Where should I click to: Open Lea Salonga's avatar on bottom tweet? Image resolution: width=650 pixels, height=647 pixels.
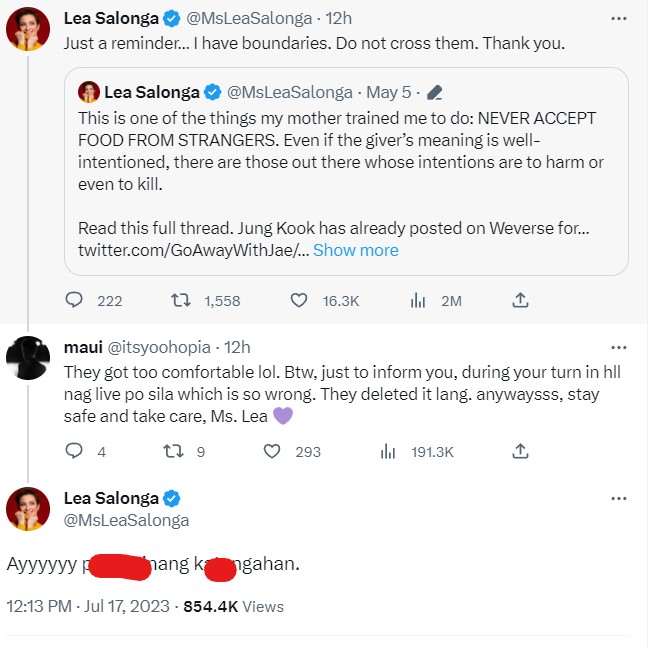(28, 510)
